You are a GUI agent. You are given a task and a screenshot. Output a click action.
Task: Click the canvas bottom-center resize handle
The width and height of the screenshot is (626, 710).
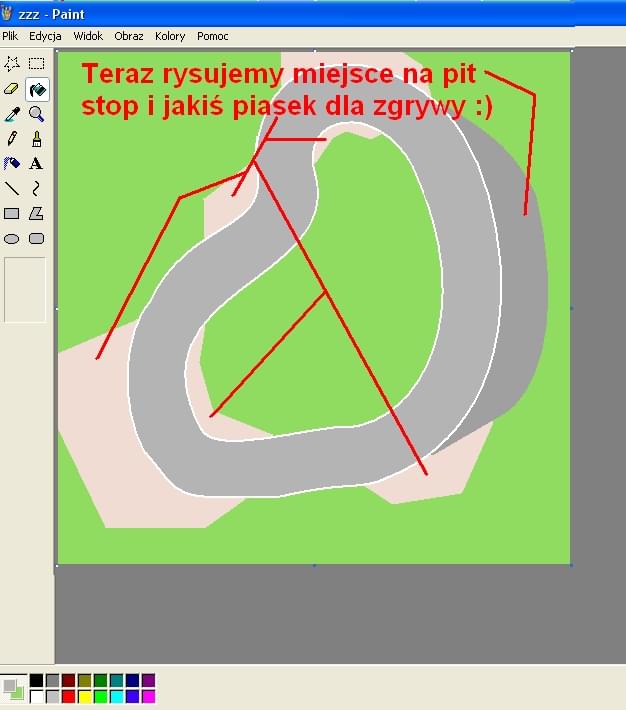[x=314, y=565]
